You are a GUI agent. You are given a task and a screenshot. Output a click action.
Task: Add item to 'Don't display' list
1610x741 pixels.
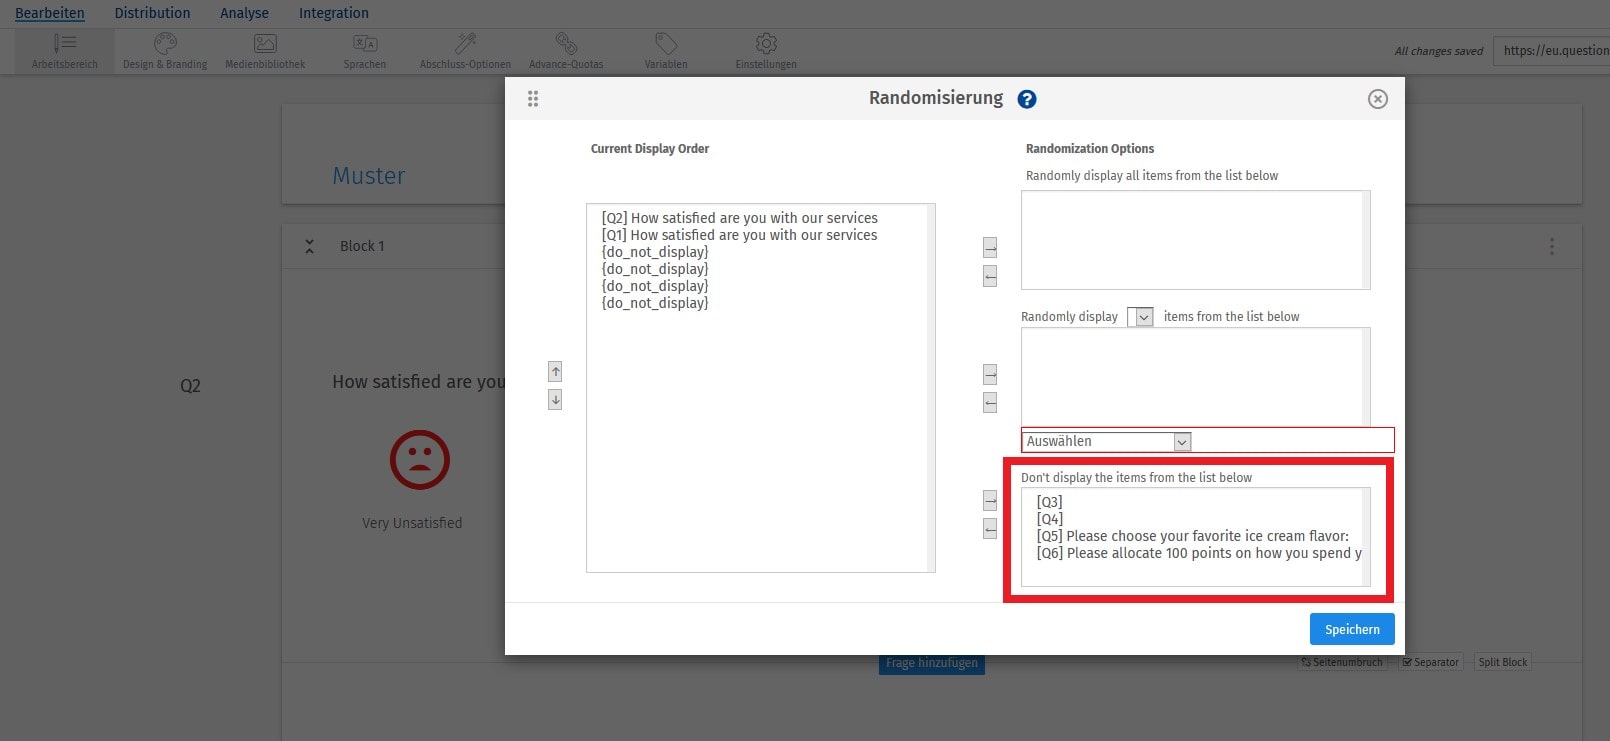click(990, 500)
